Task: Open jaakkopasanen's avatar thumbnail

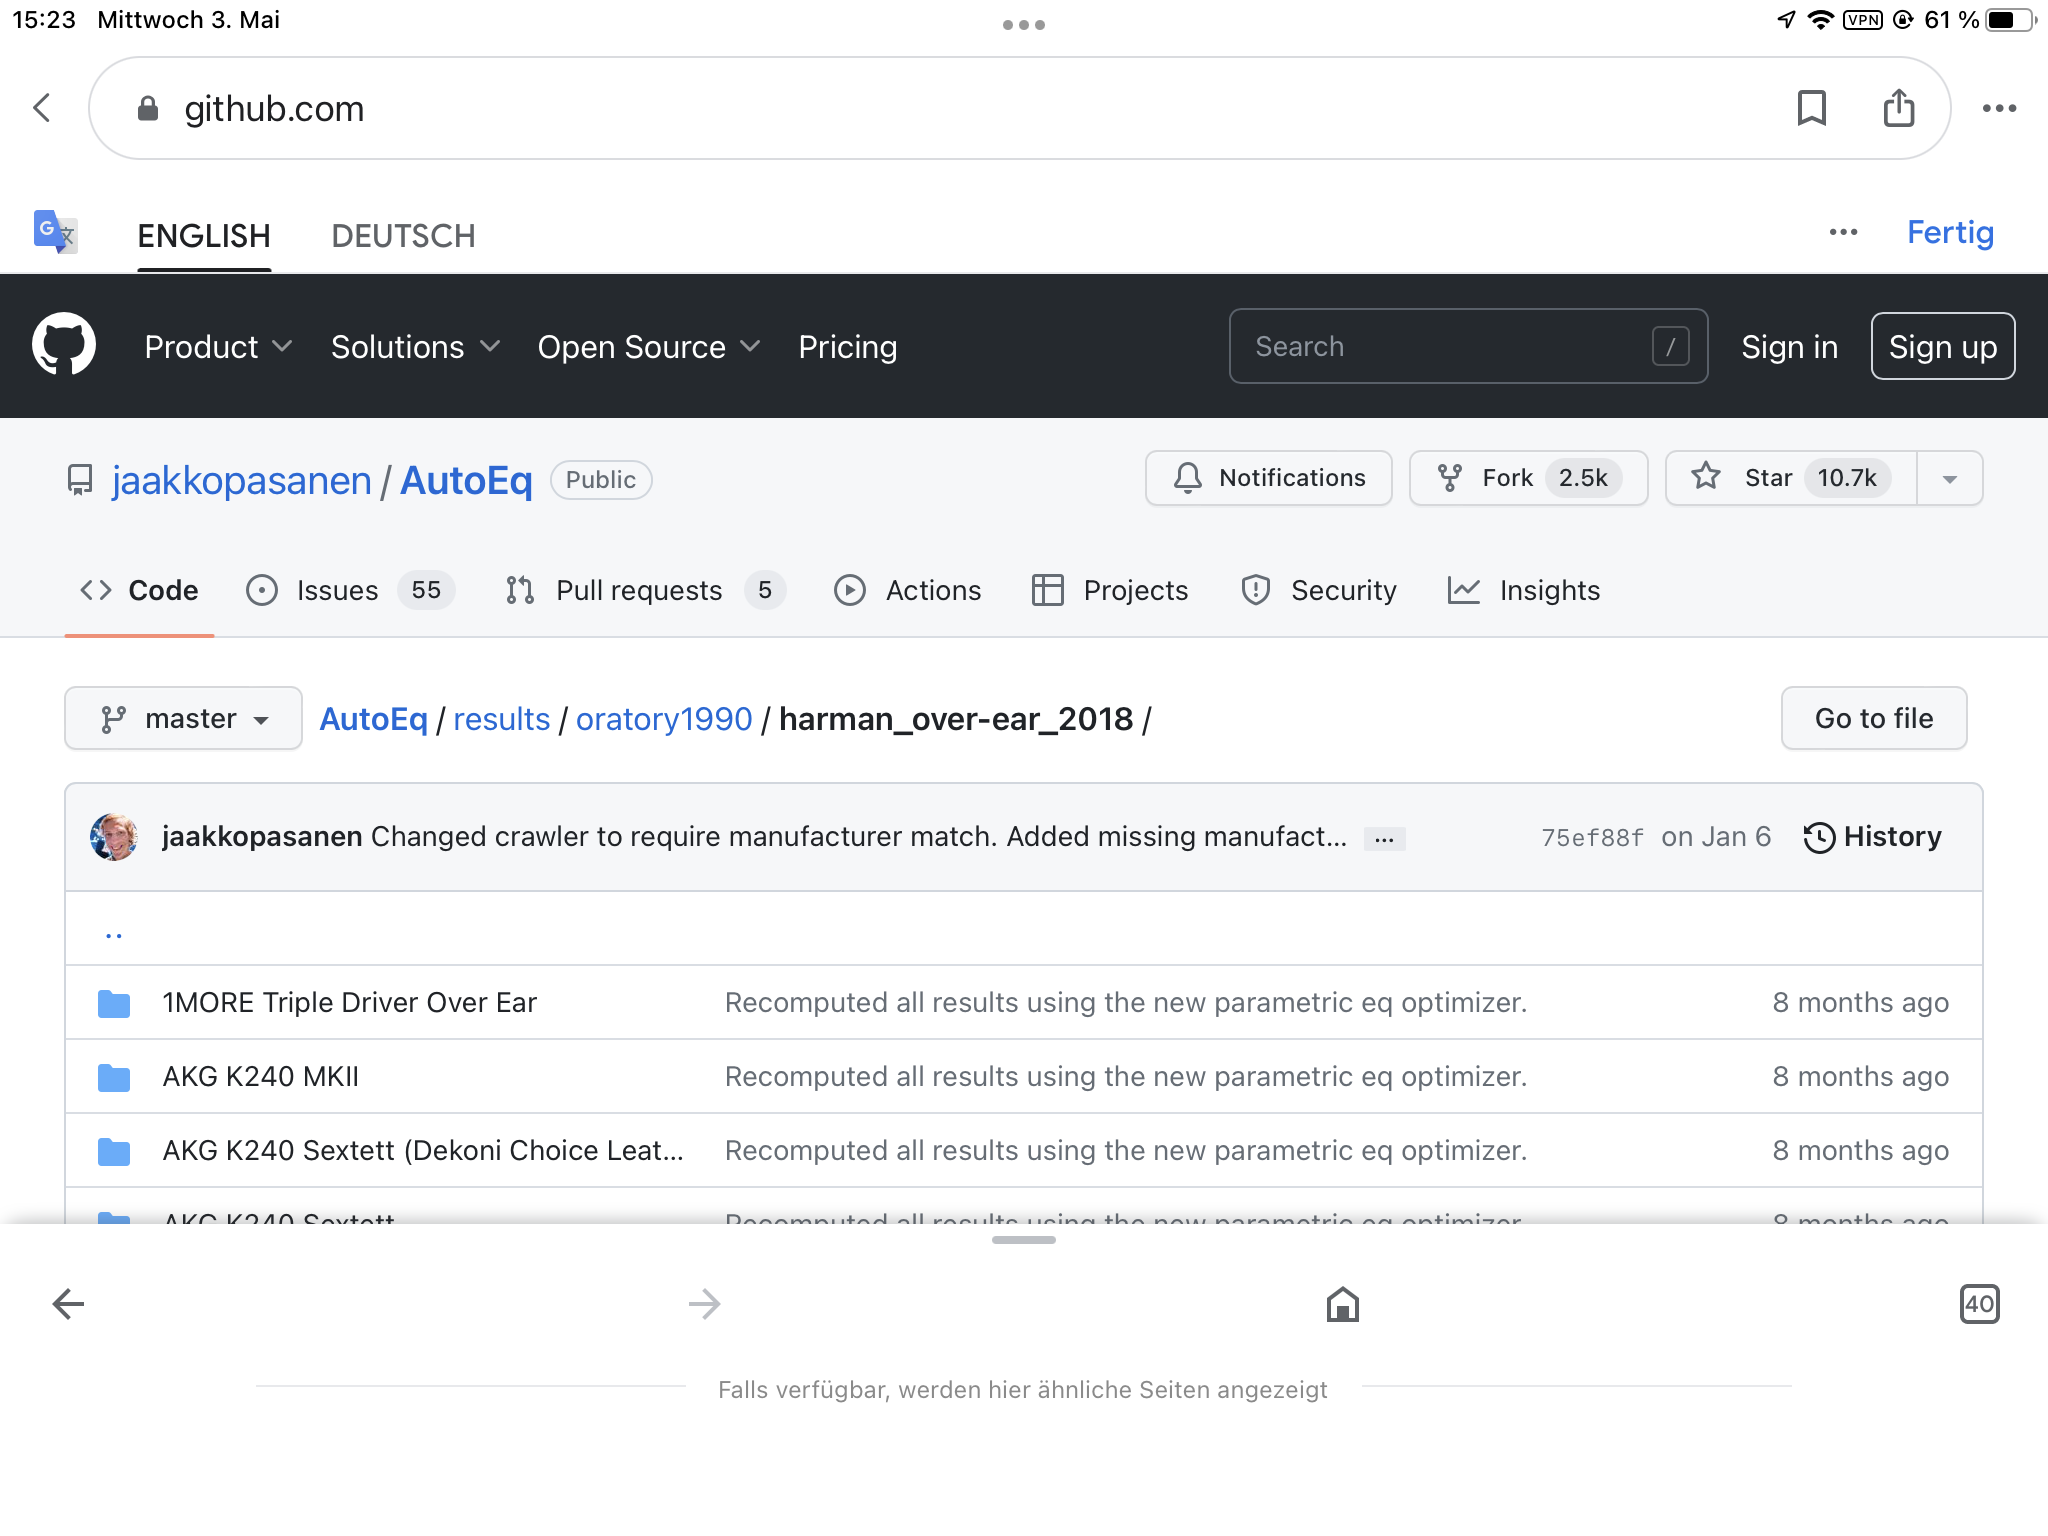Action: coord(114,837)
